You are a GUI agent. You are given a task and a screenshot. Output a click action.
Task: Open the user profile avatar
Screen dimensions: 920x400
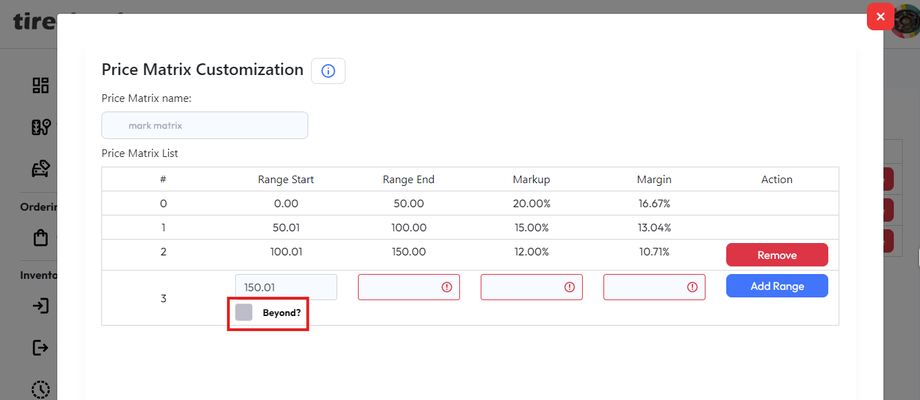[x=906, y=22]
